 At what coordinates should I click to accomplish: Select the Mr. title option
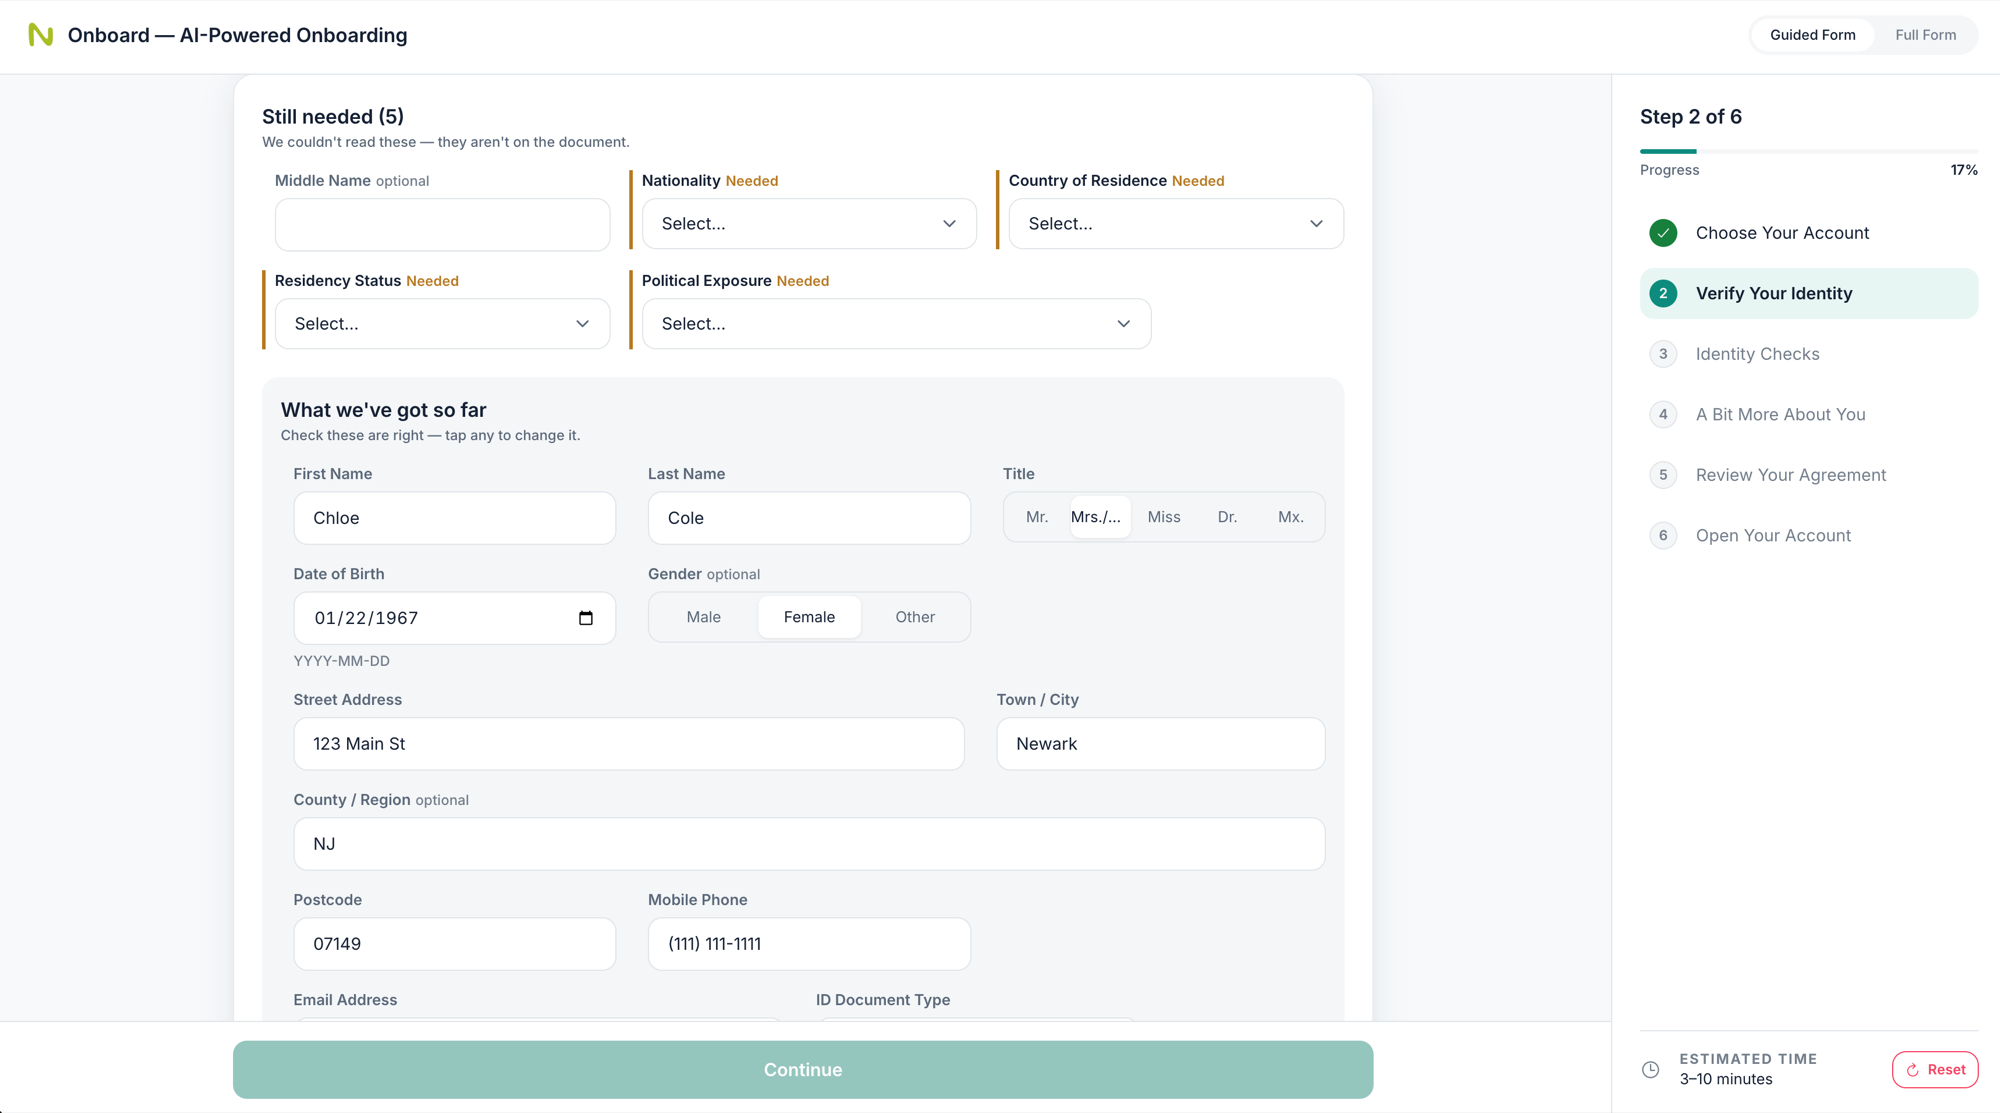[x=1037, y=517]
